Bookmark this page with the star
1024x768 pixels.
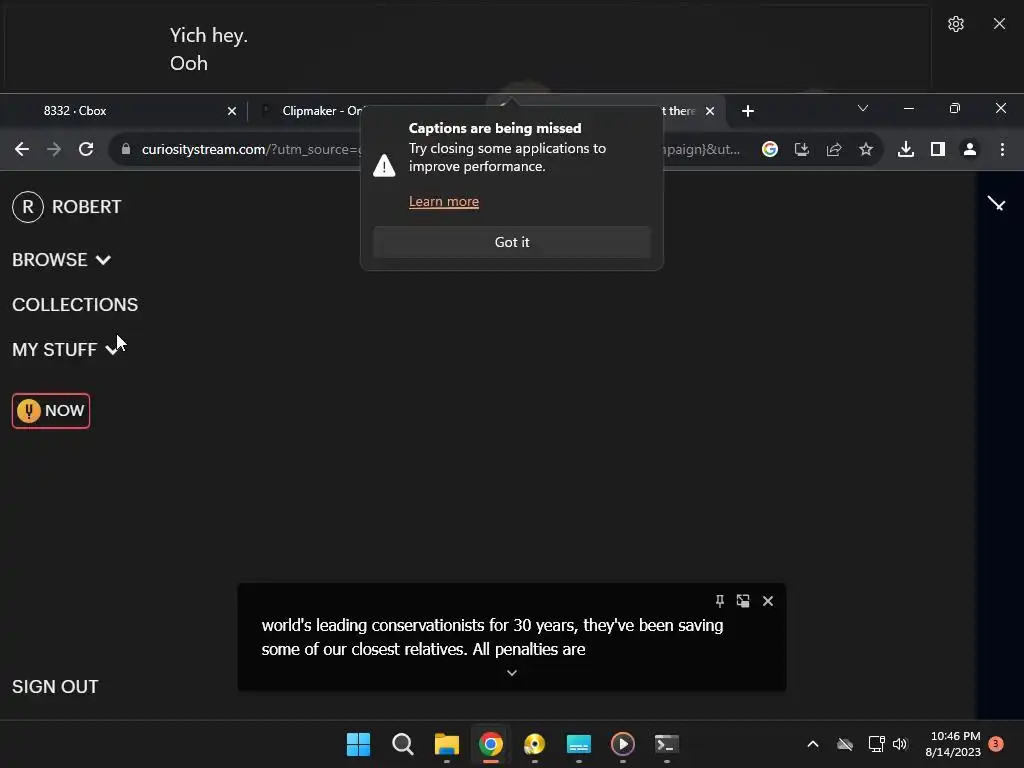[866, 150]
